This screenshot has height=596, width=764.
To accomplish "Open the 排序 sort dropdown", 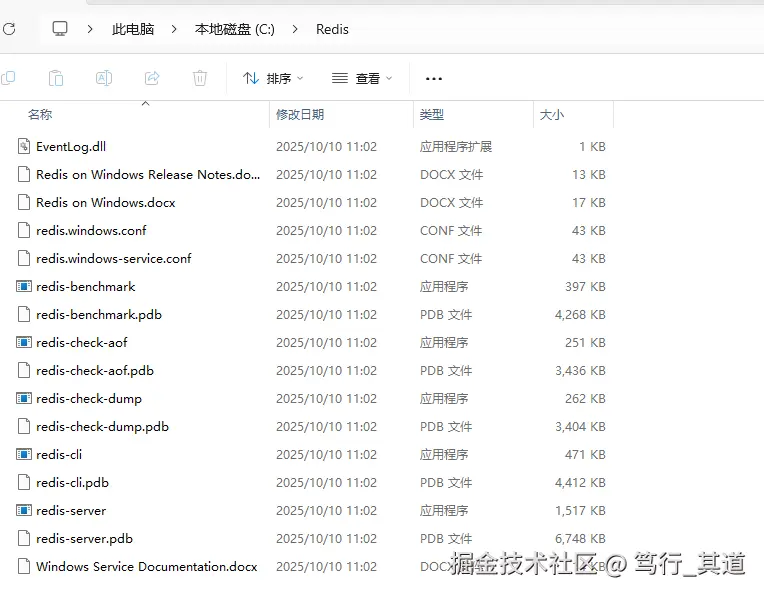I will (273, 78).
